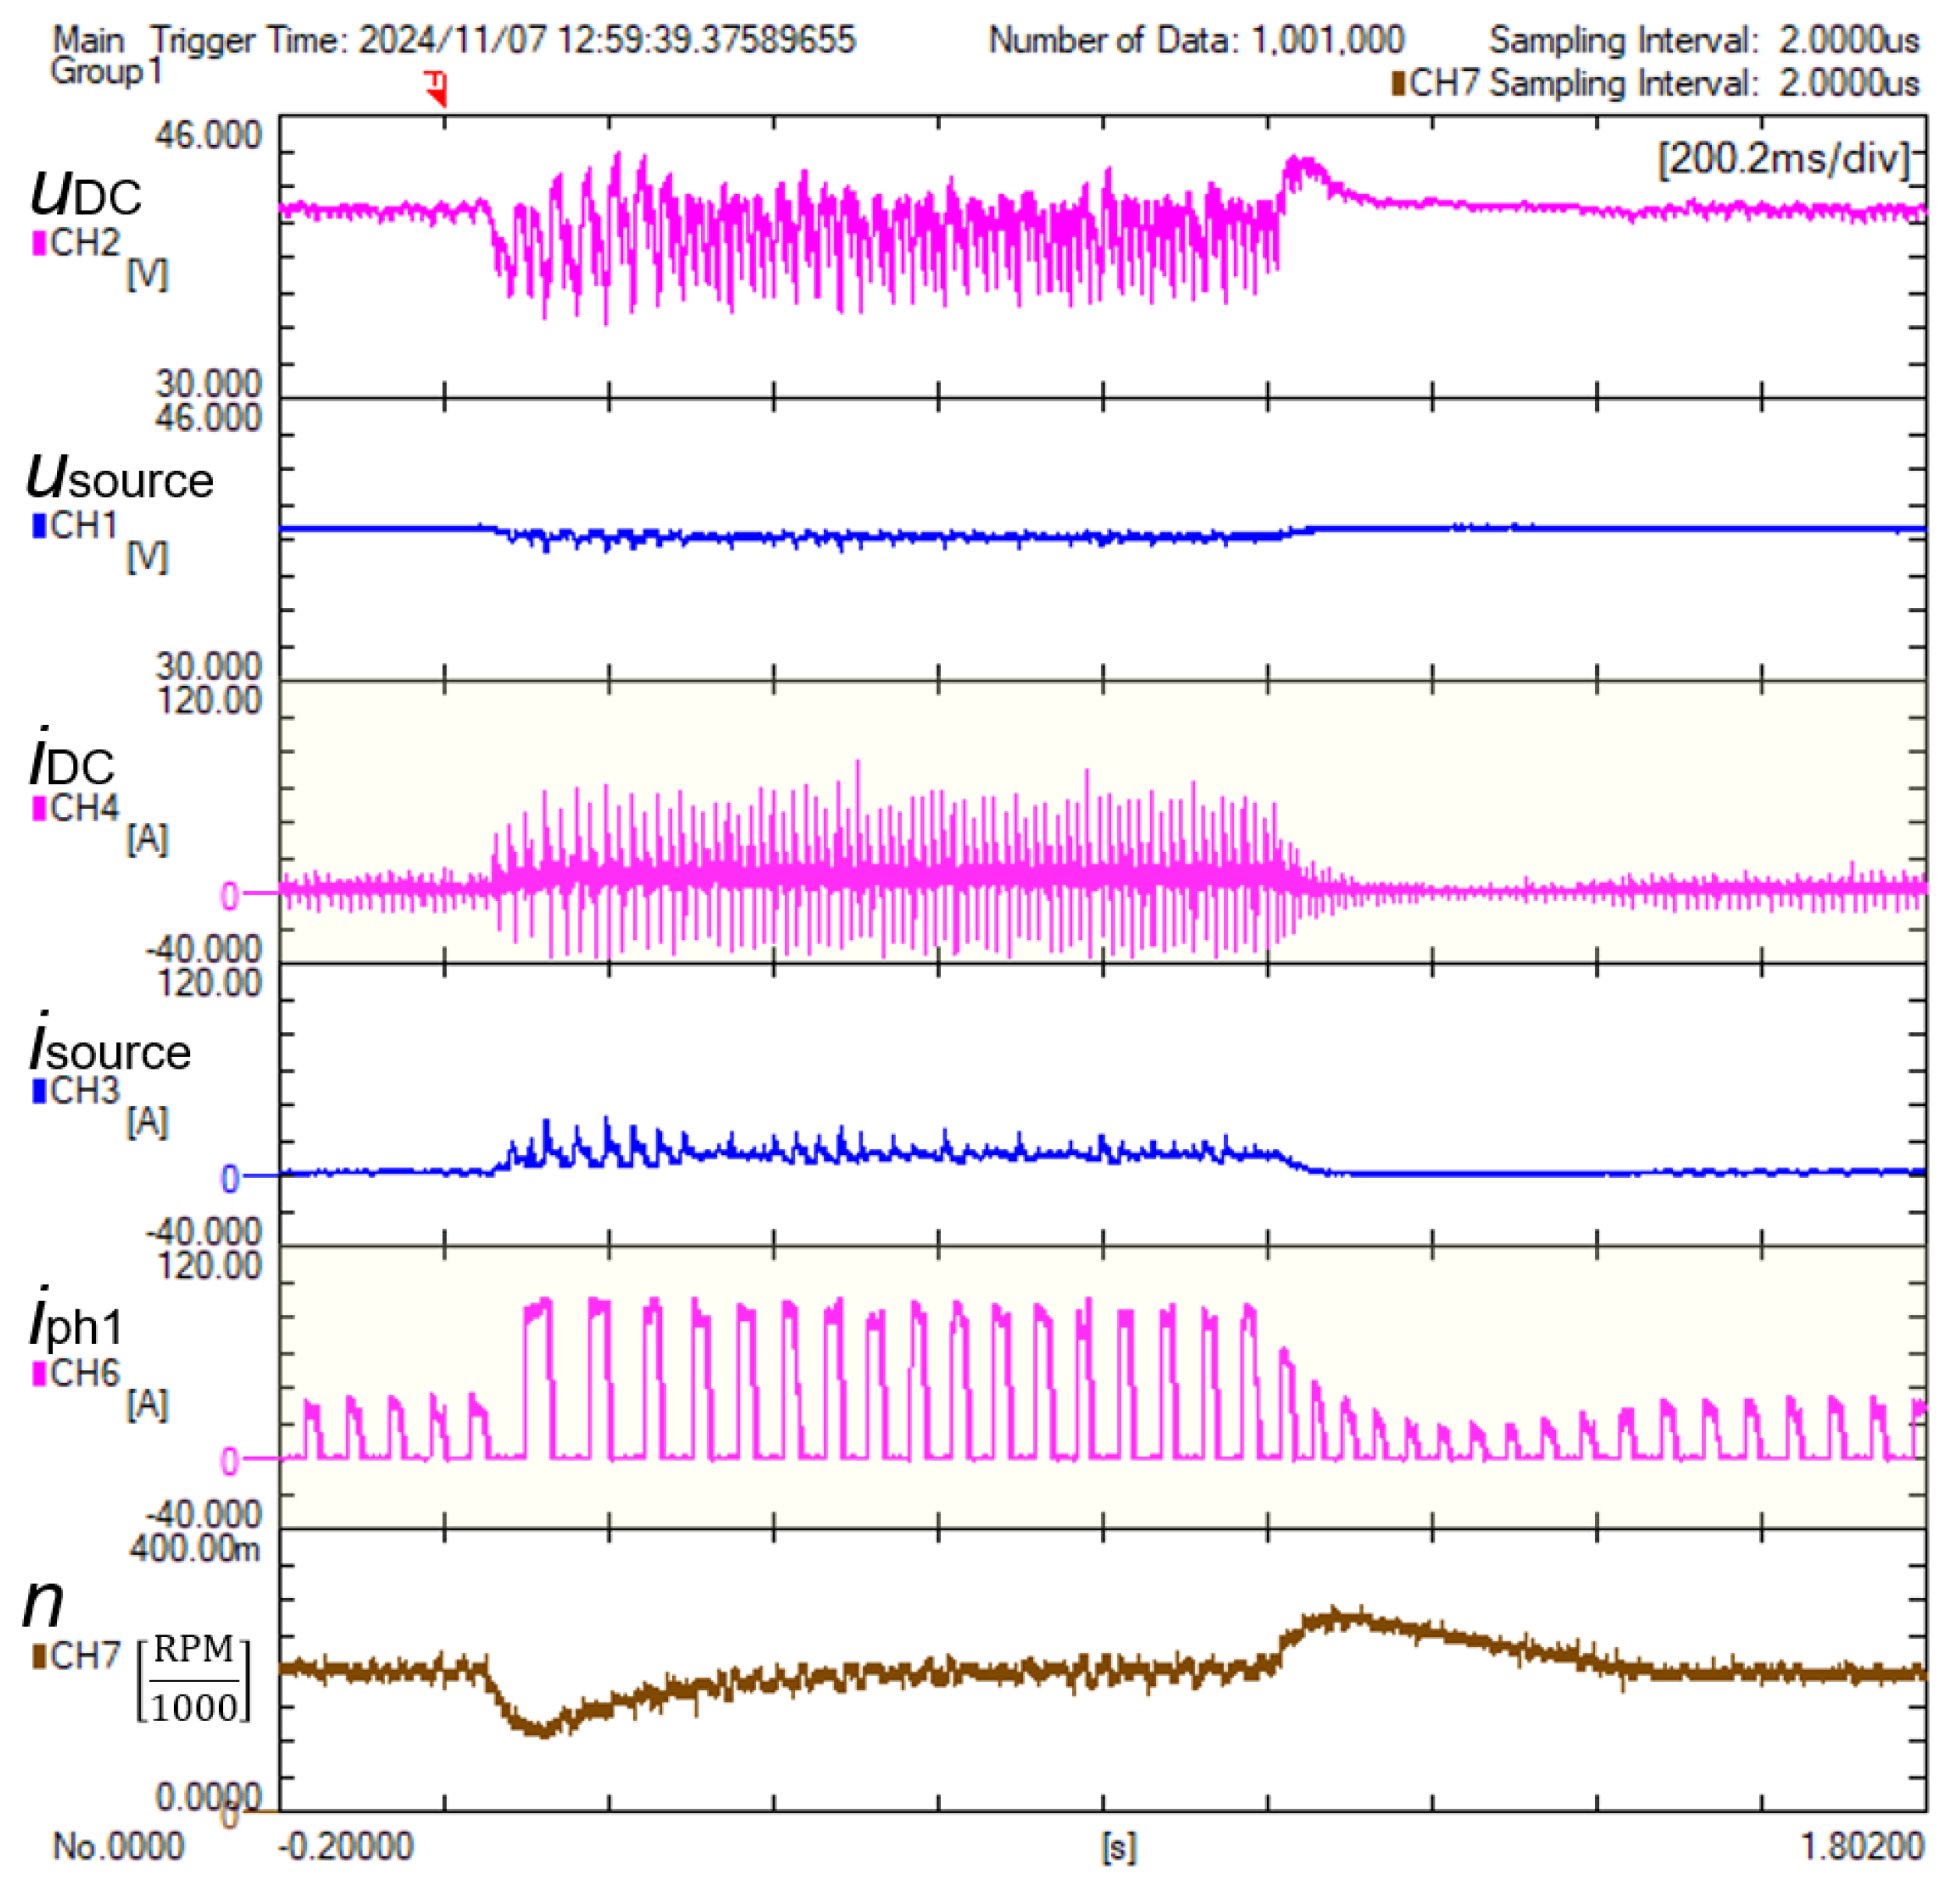1960x1898 pixels.
Task: Click the 1.80200 end time label
Action: pyautogui.click(x=1862, y=1846)
